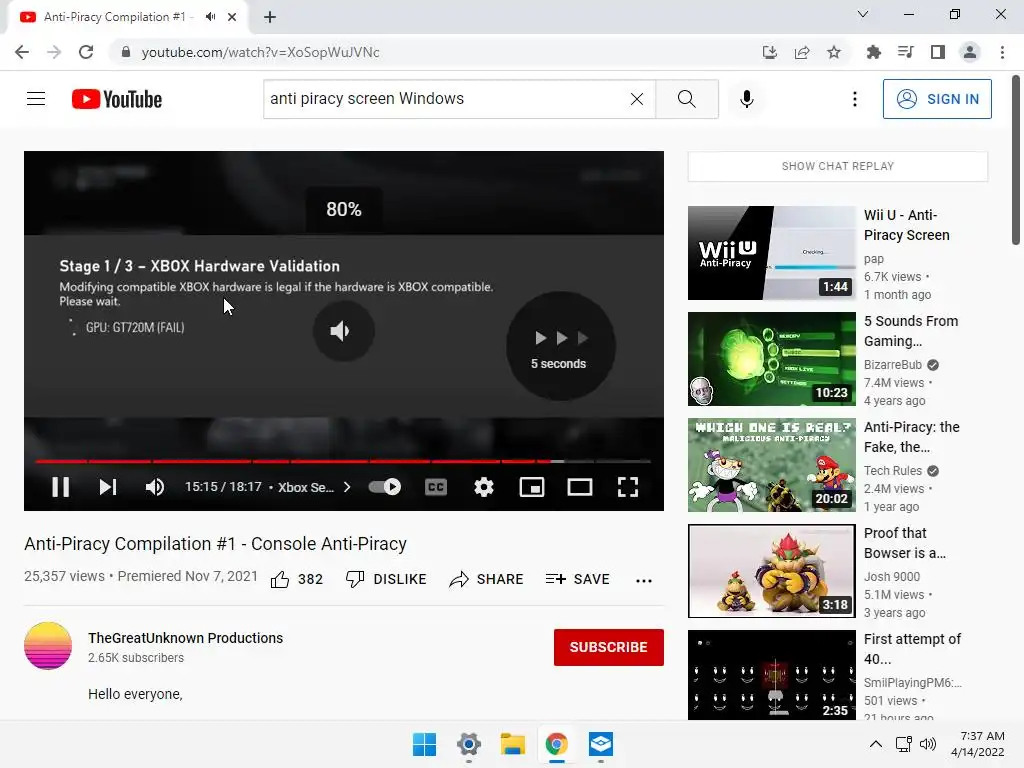Click 'First attempt of 40...' video title
Viewport: 1024px width, 768px height.
point(912,648)
